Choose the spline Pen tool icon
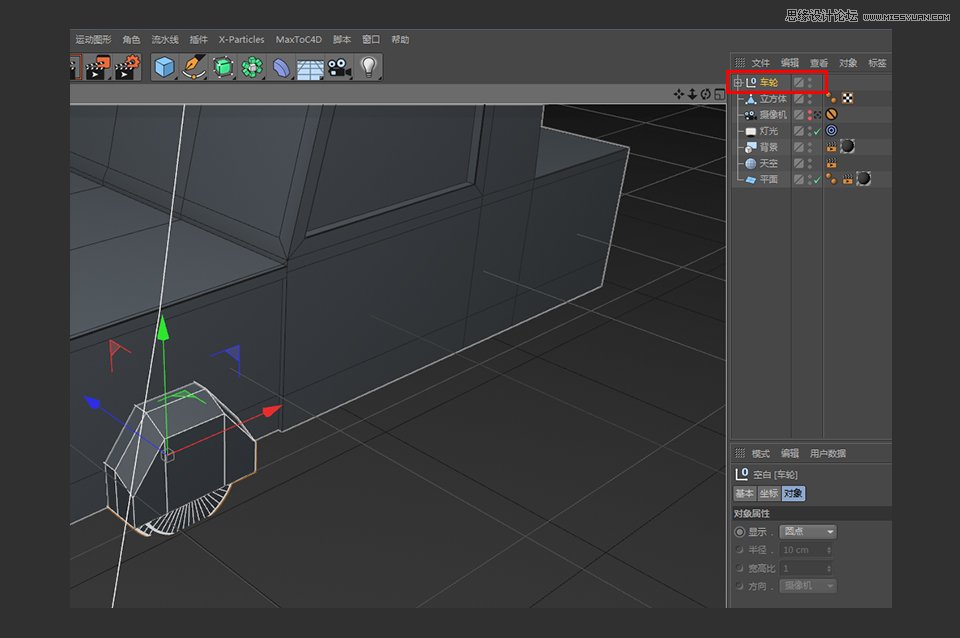The image size is (960, 638). coord(192,67)
